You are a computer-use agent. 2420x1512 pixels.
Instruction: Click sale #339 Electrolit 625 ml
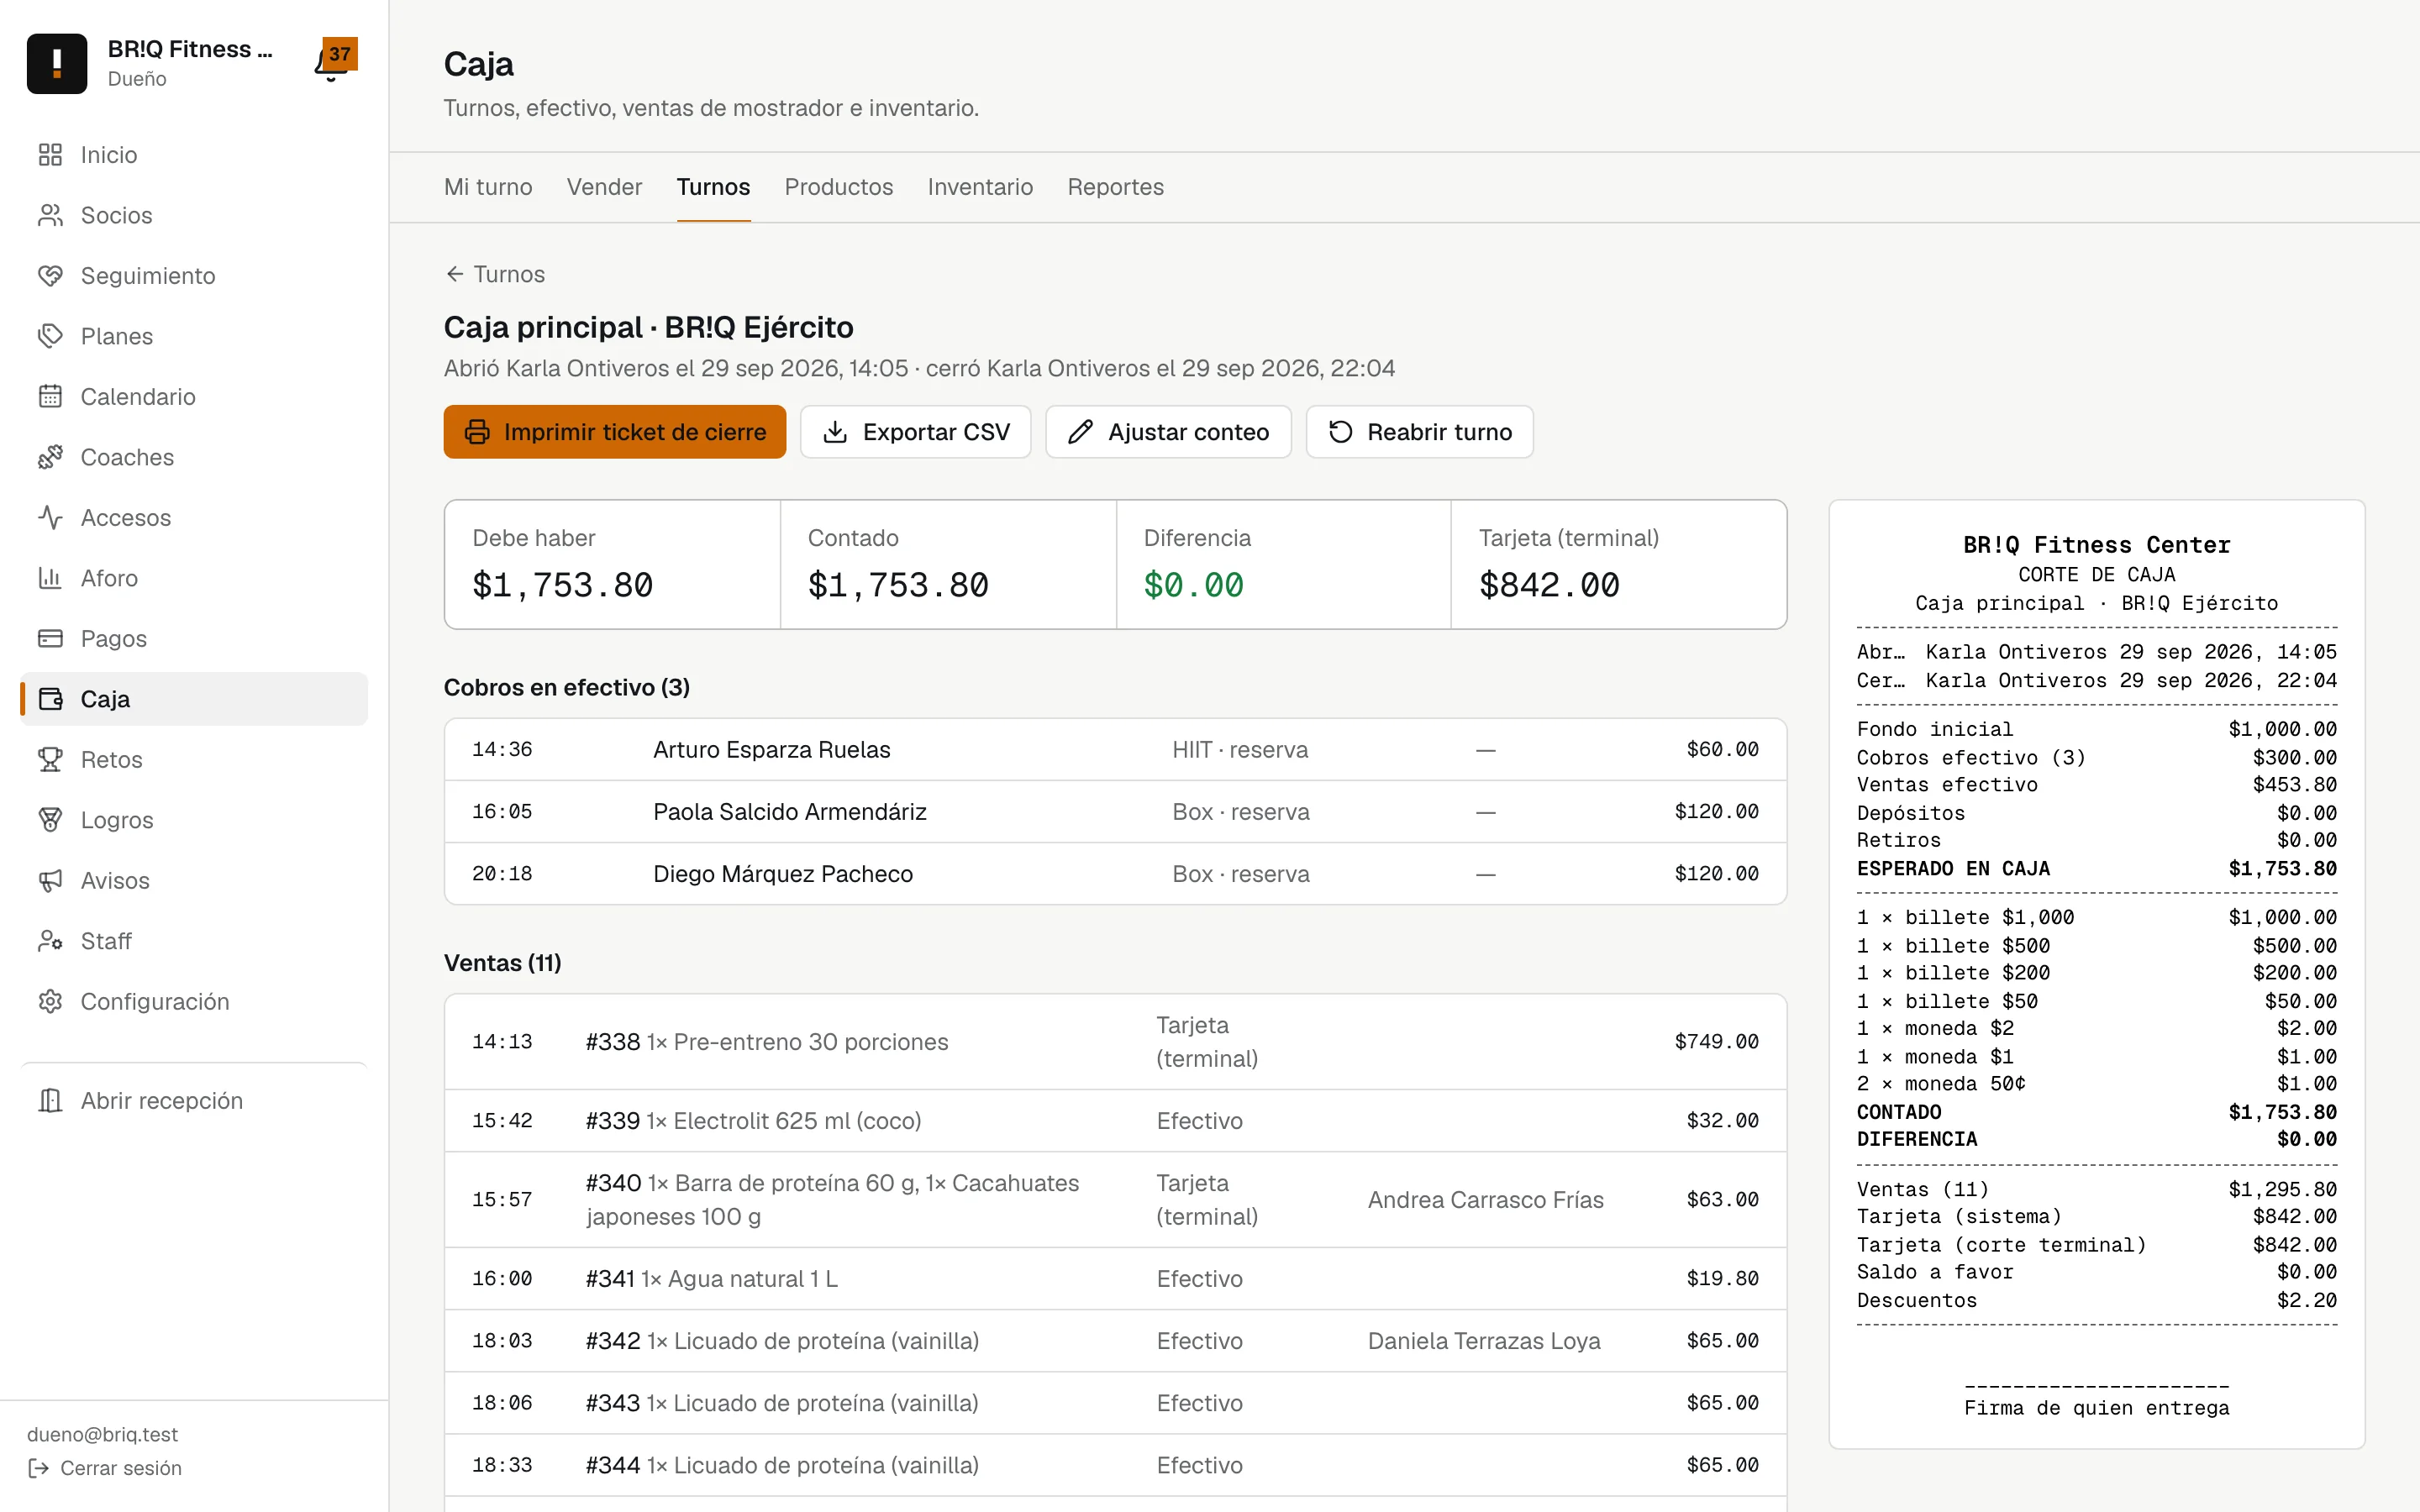1115,1121
